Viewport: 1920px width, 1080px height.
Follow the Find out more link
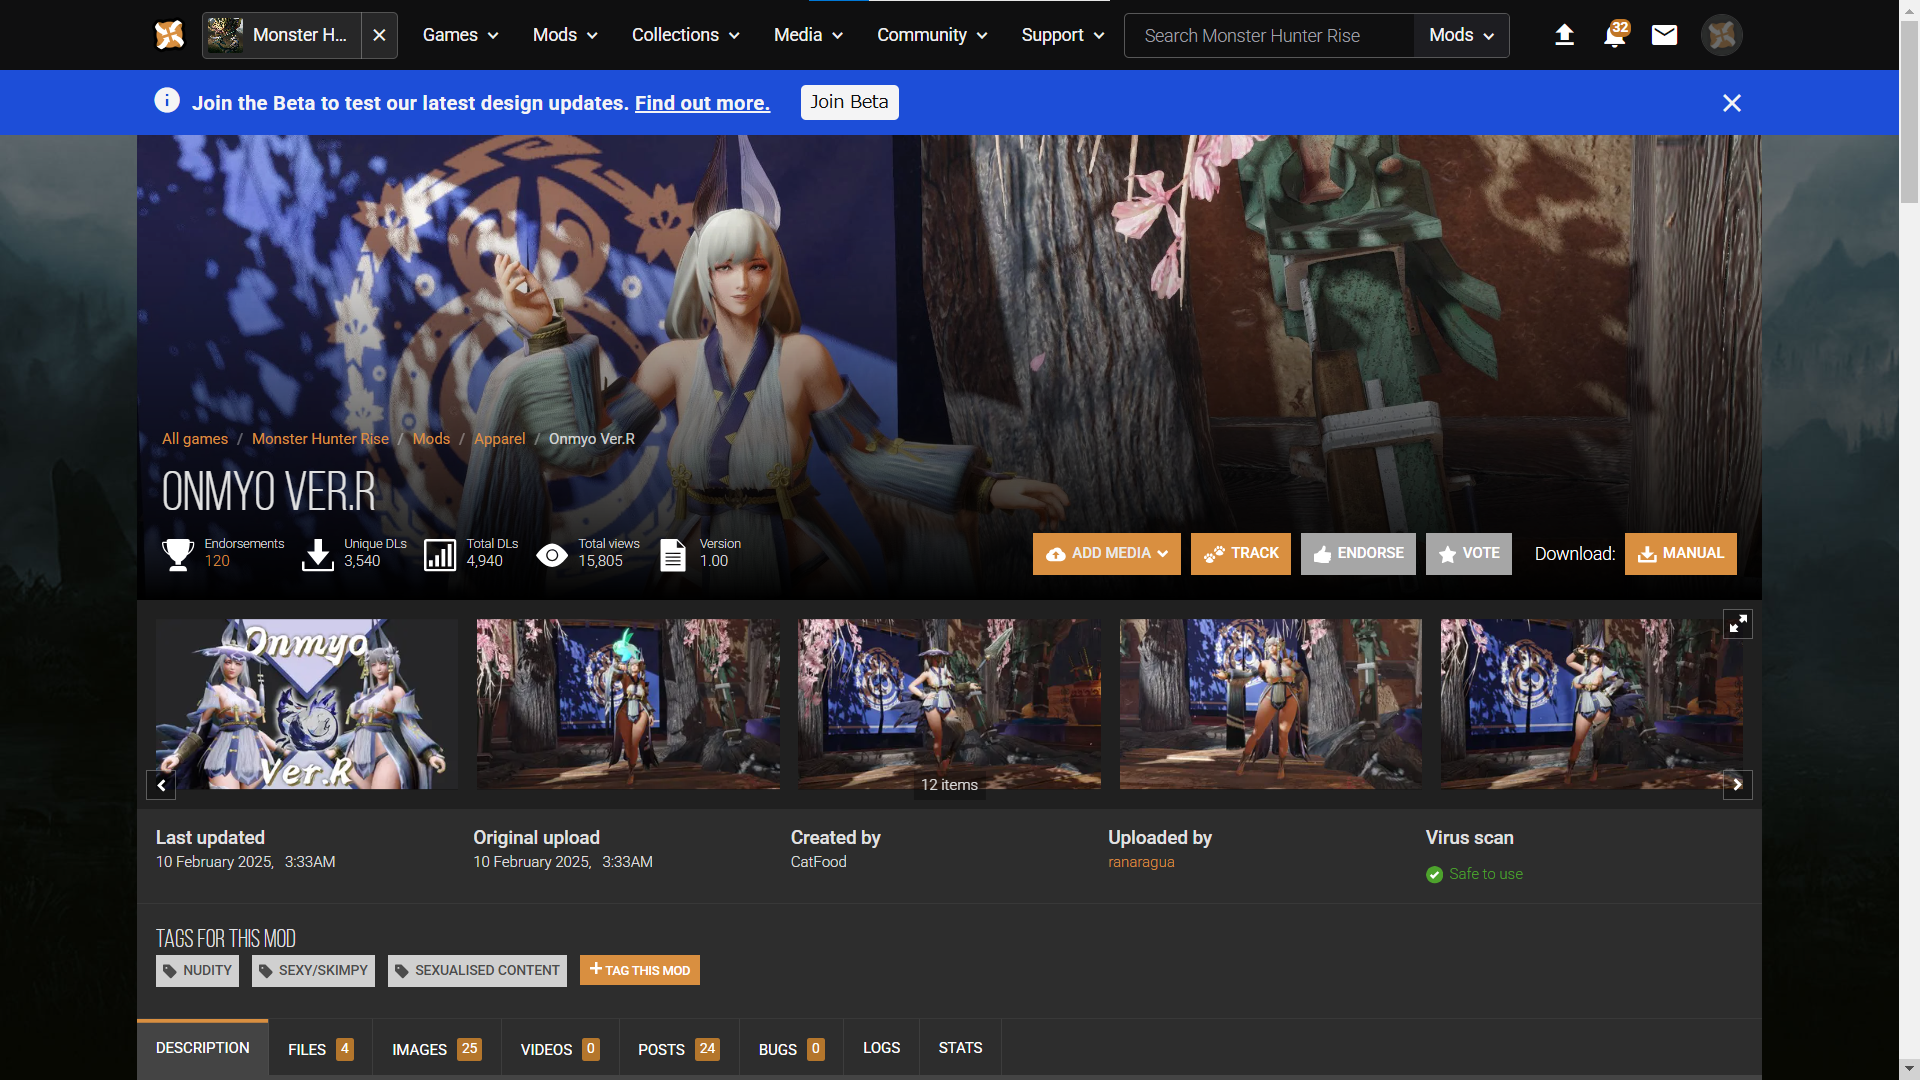(702, 103)
